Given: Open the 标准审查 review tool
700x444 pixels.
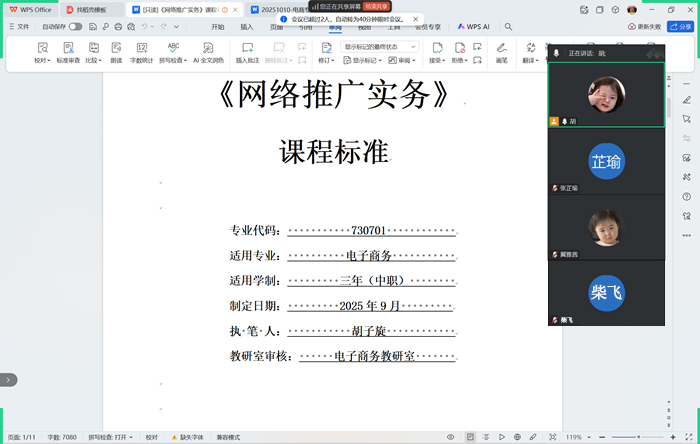Looking at the screenshot, I should pyautogui.click(x=68, y=52).
